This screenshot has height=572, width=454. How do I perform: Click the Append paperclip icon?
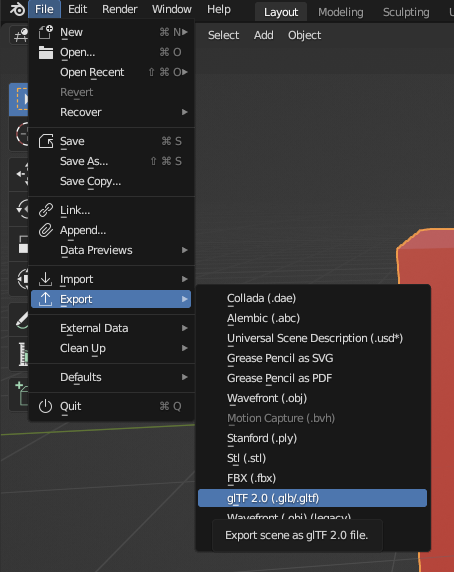point(46,230)
